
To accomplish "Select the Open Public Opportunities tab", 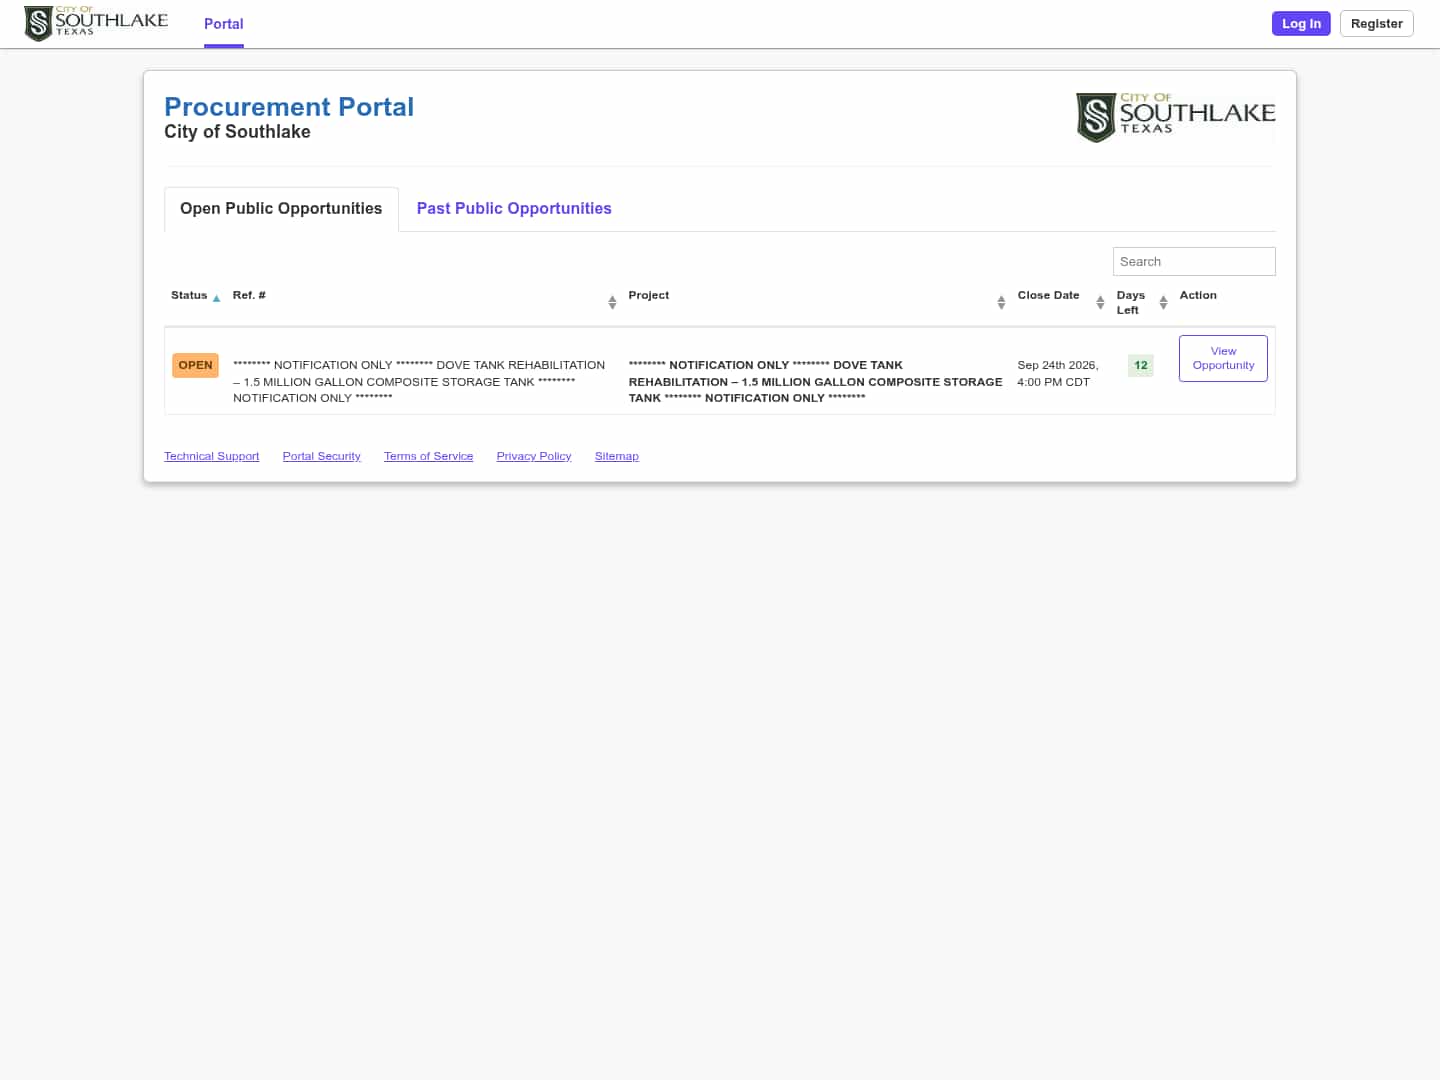I will [281, 209].
